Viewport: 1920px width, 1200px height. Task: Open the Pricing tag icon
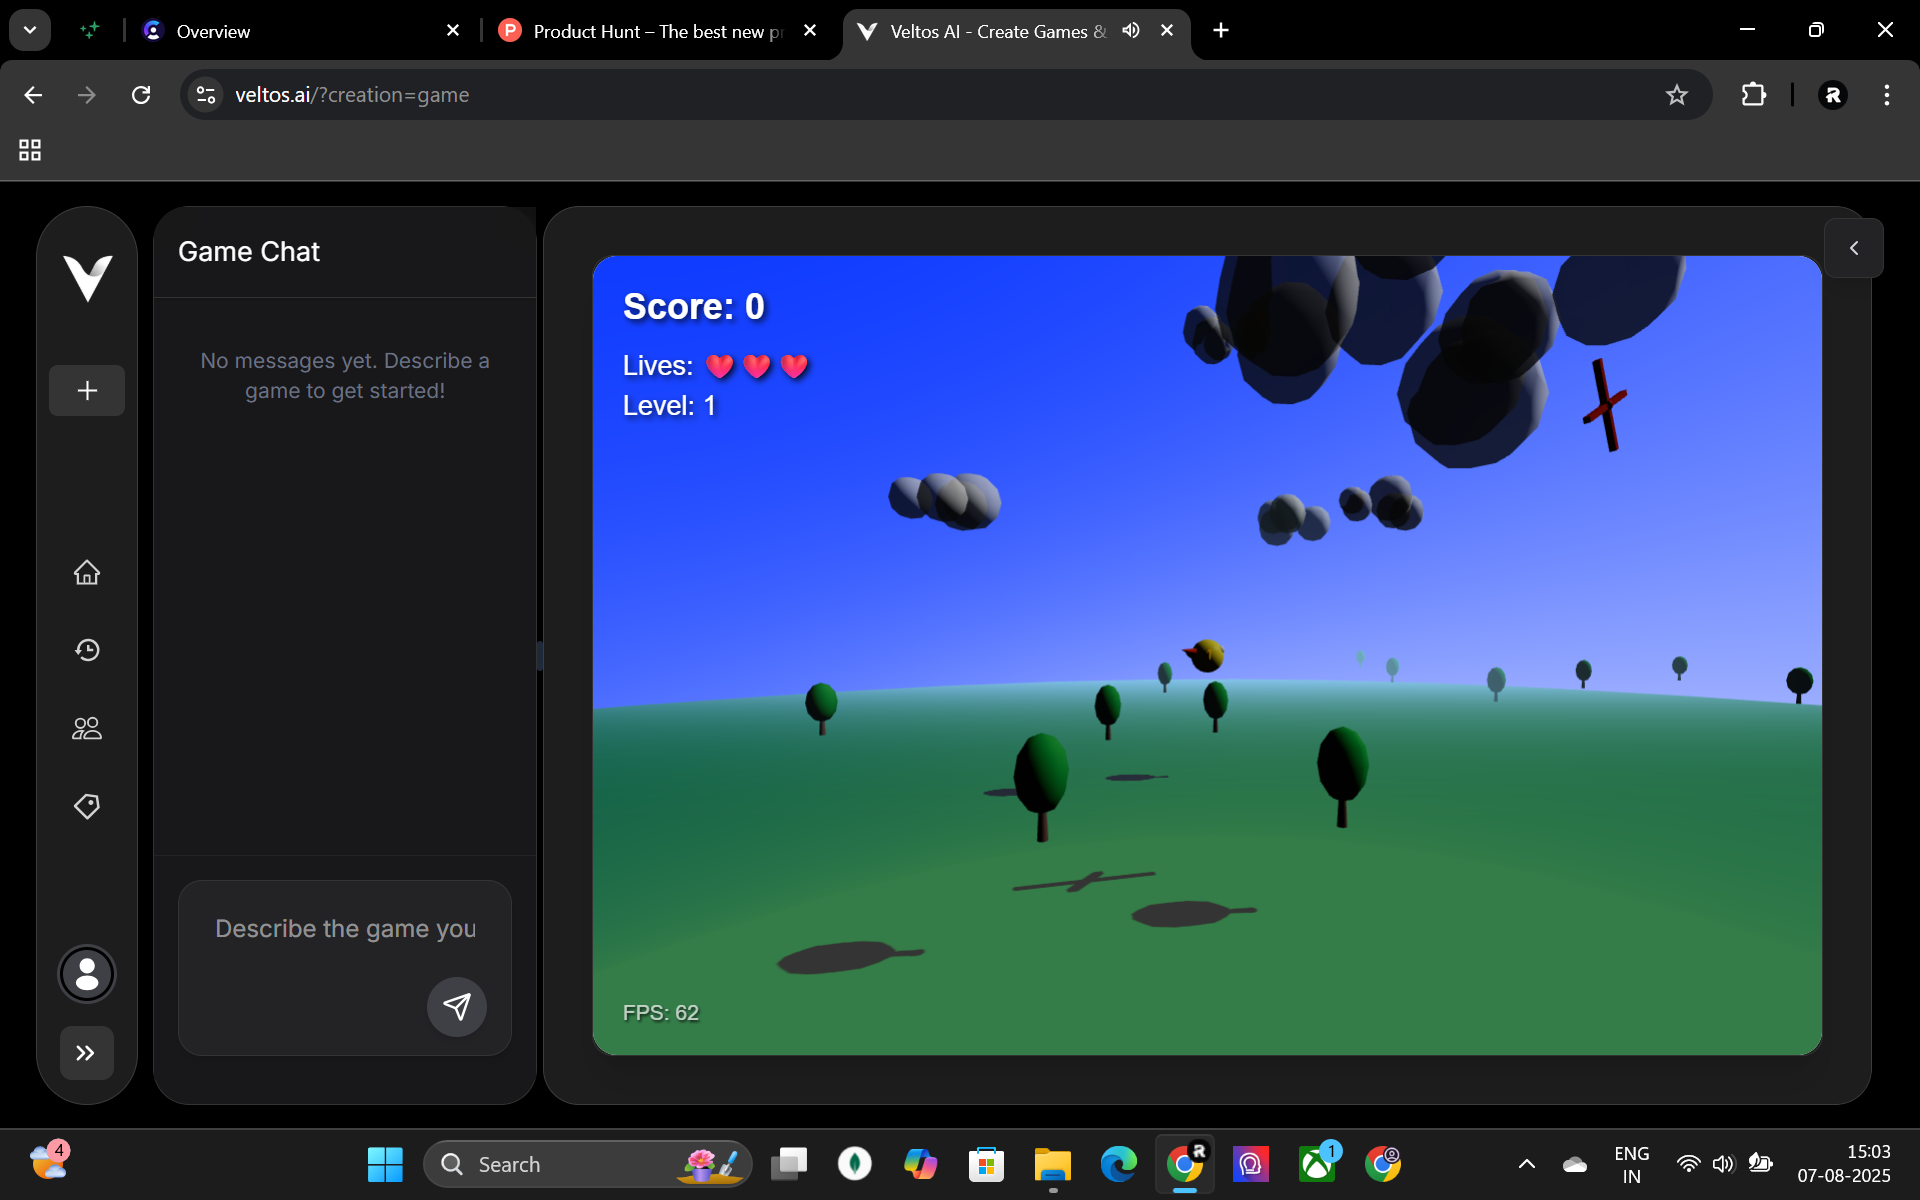coord(87,806)
